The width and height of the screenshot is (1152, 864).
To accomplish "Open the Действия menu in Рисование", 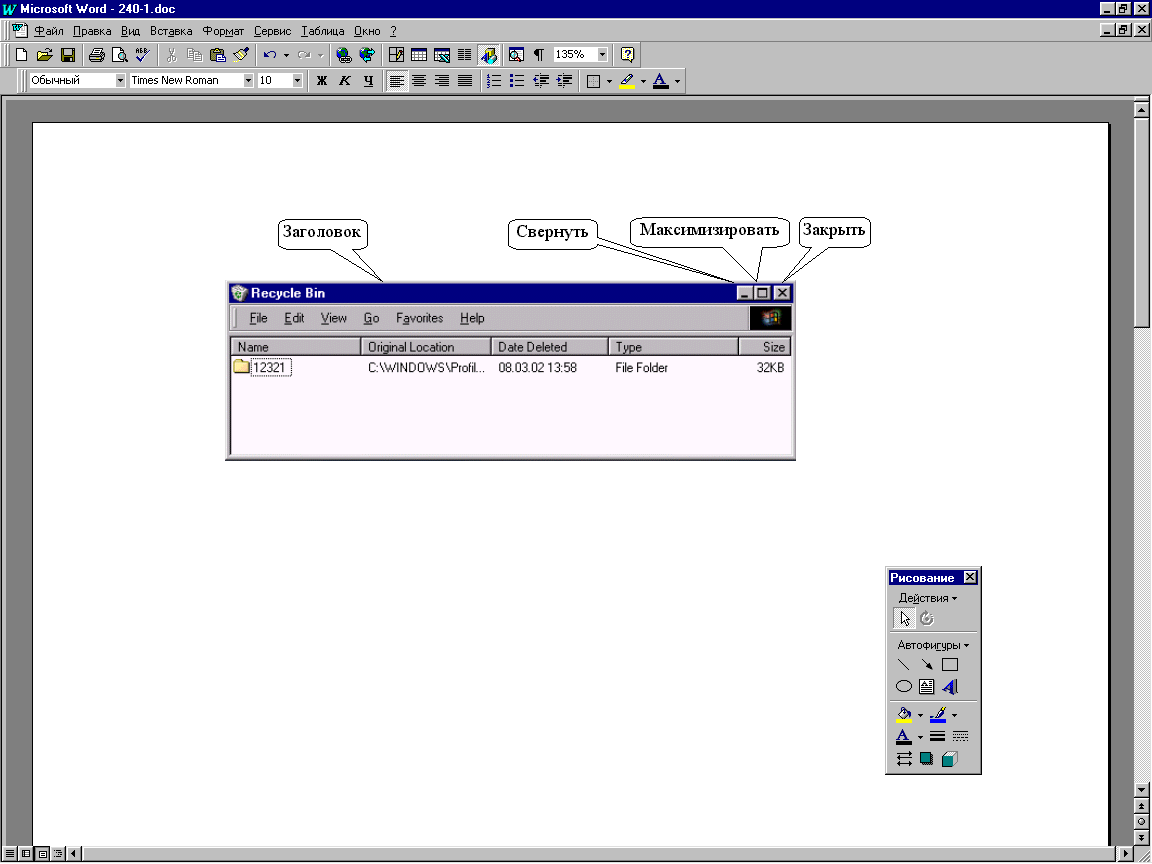I will [928, 598].
